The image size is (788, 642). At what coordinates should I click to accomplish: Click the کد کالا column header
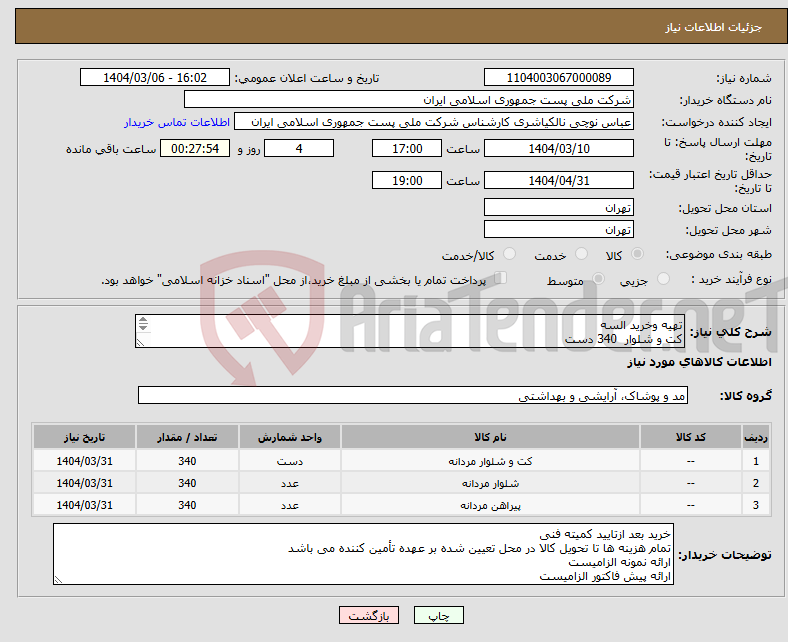click(691, 437)
